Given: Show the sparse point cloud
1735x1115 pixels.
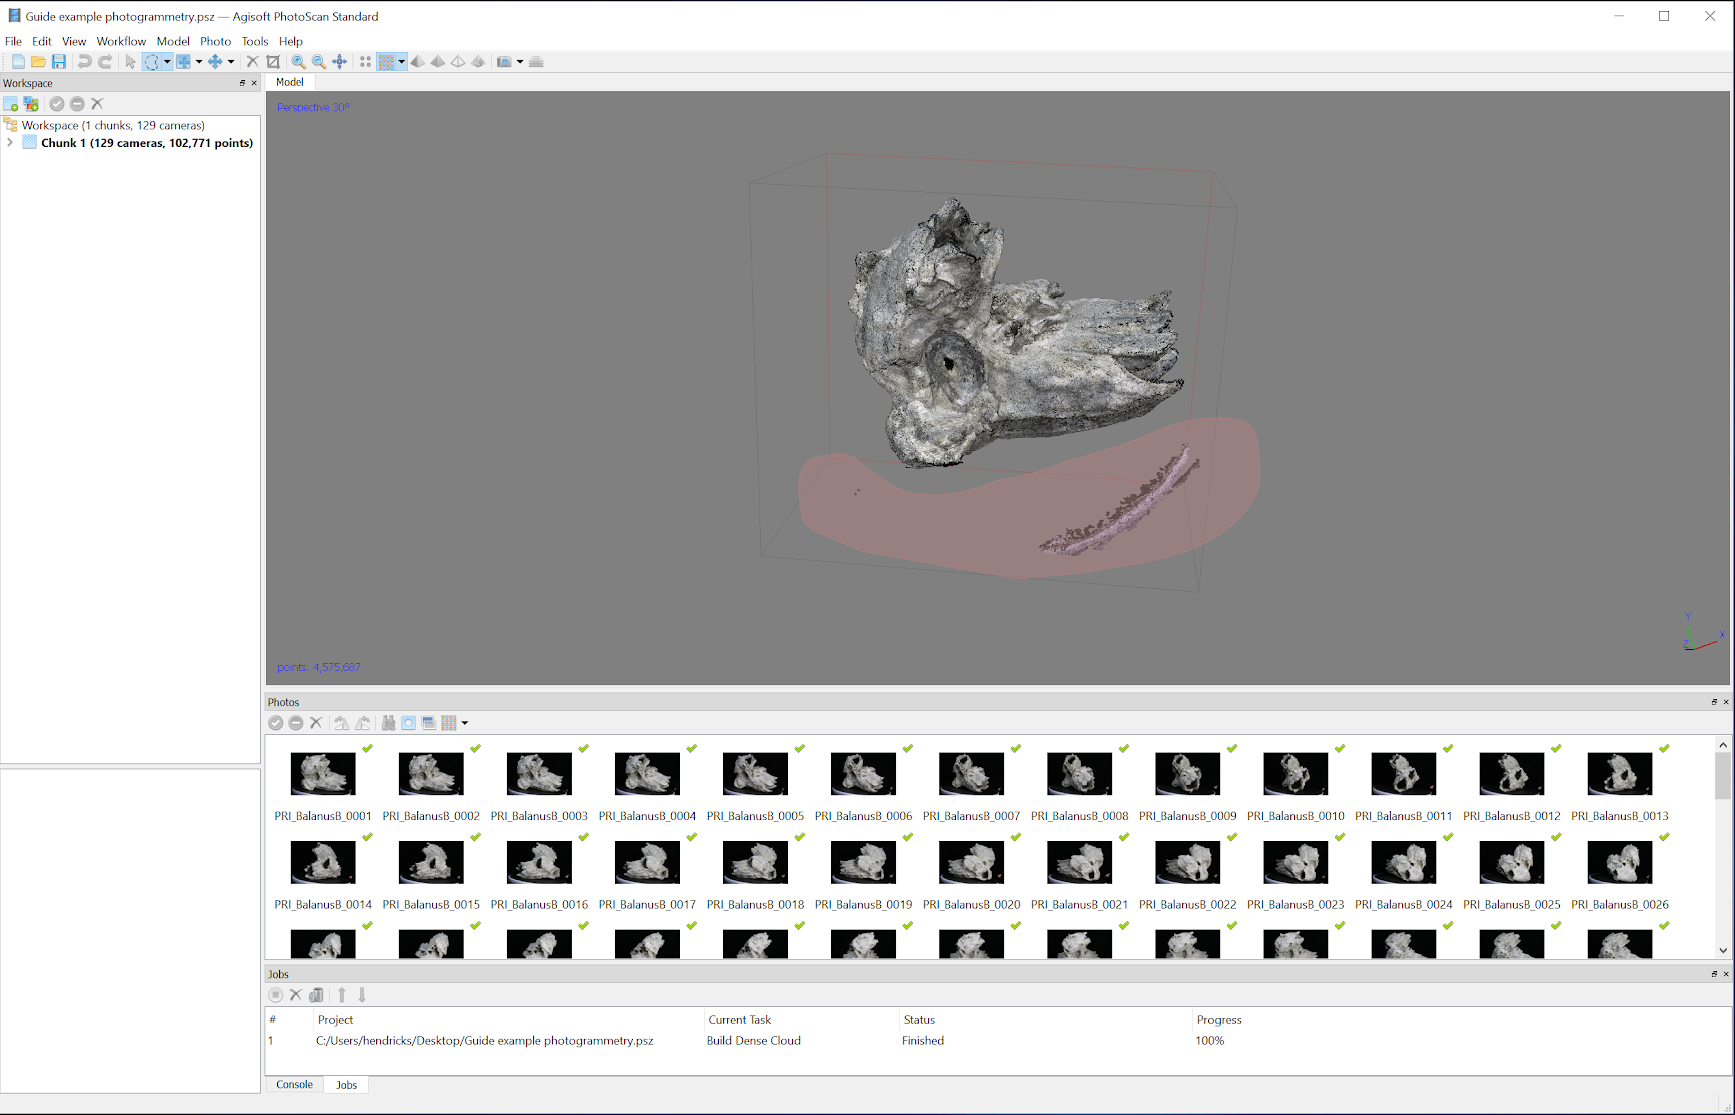Looking at the screenshot, I should [366, 62].
